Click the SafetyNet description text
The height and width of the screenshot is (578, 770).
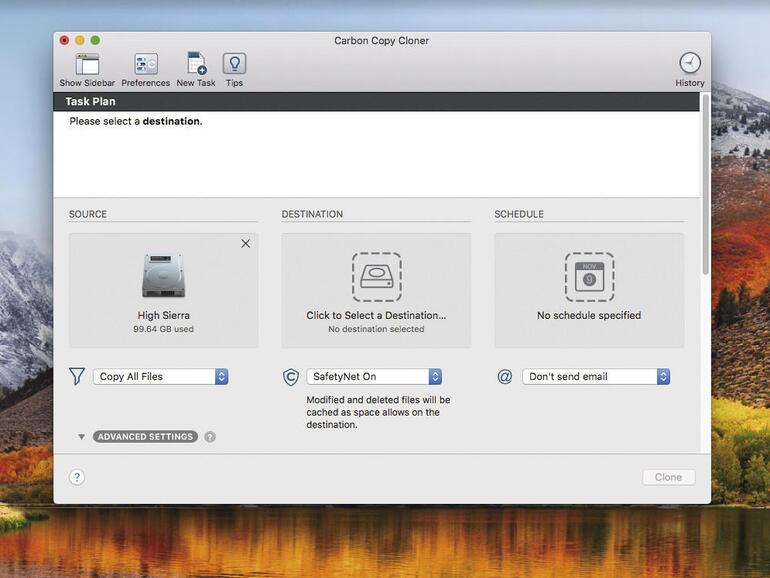(x=378, y=412)
